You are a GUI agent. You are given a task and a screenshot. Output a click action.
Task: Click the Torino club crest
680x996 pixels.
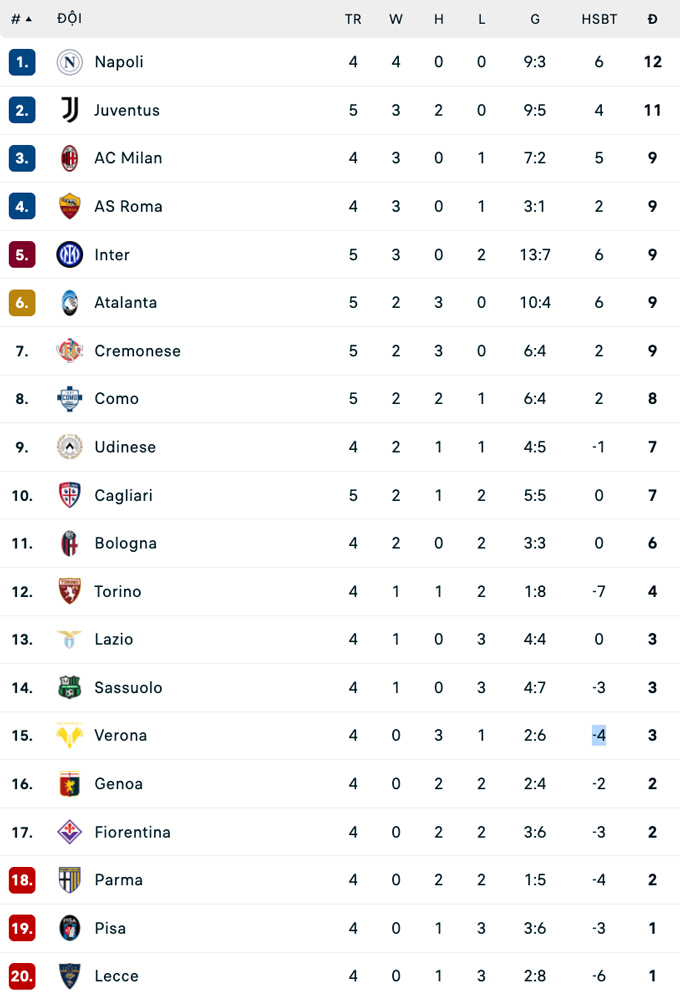click(x=69, y=591)
